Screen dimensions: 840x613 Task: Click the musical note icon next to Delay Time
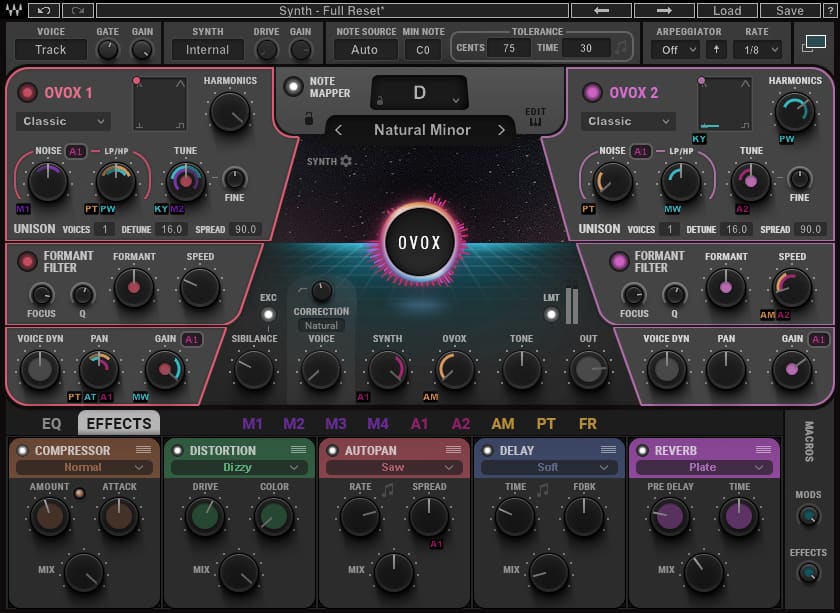(541, 487)
